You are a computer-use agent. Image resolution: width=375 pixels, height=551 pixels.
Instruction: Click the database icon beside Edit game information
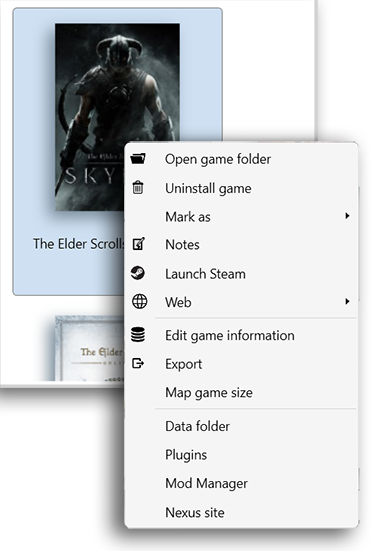tap(138, 335)
